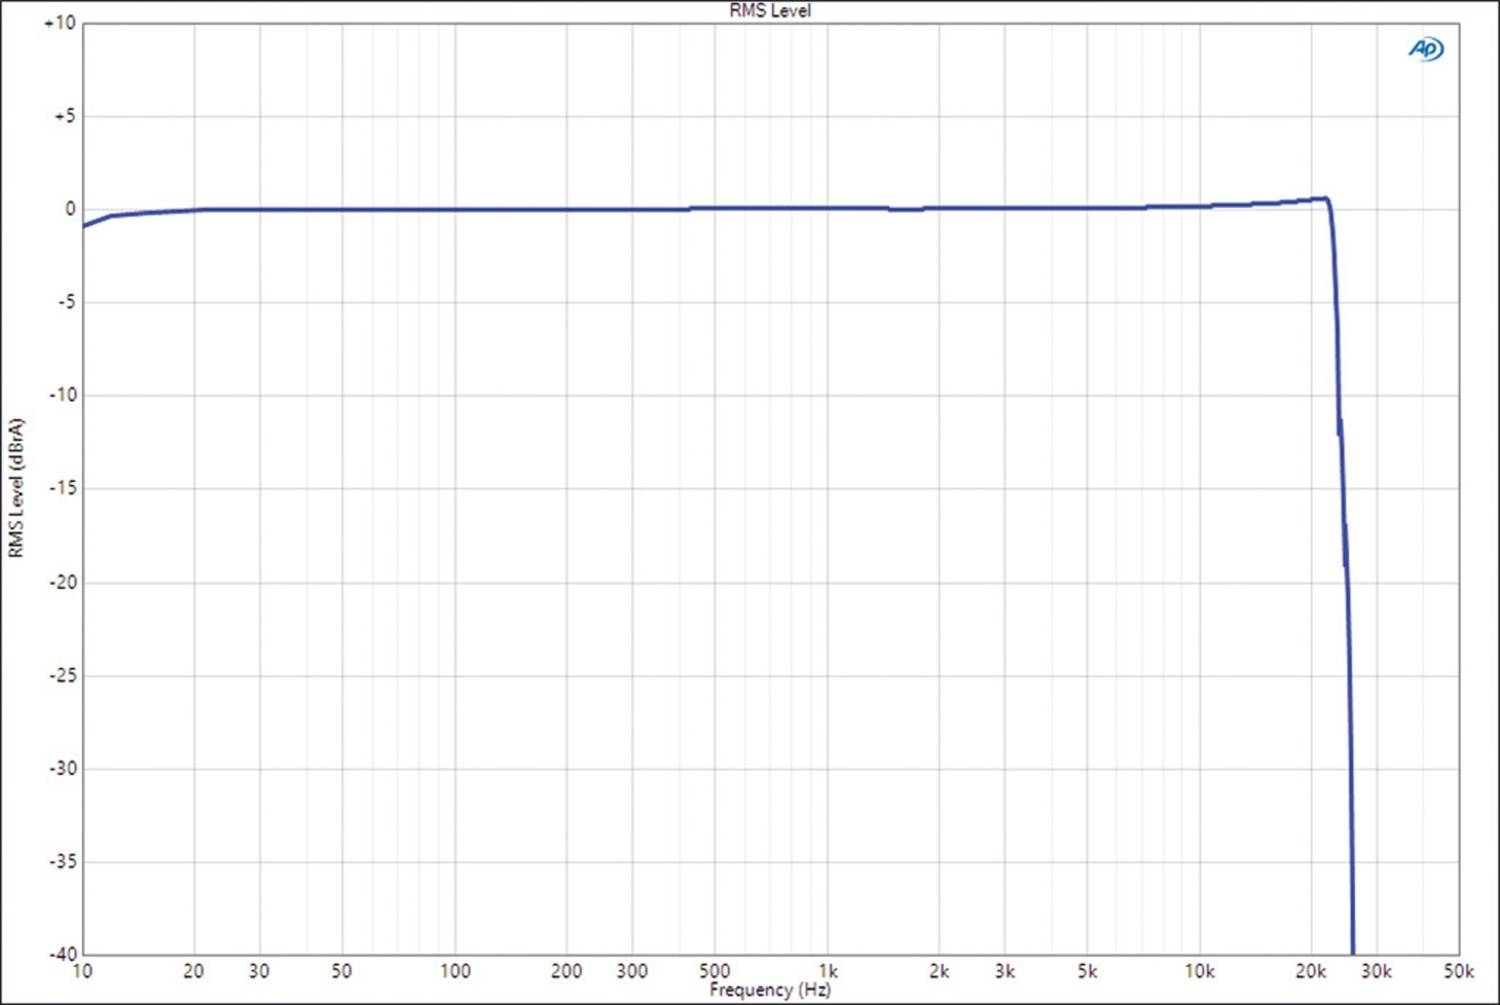
Task: Click the Frequency (Hz) axis label
Action: coord(770,990)
